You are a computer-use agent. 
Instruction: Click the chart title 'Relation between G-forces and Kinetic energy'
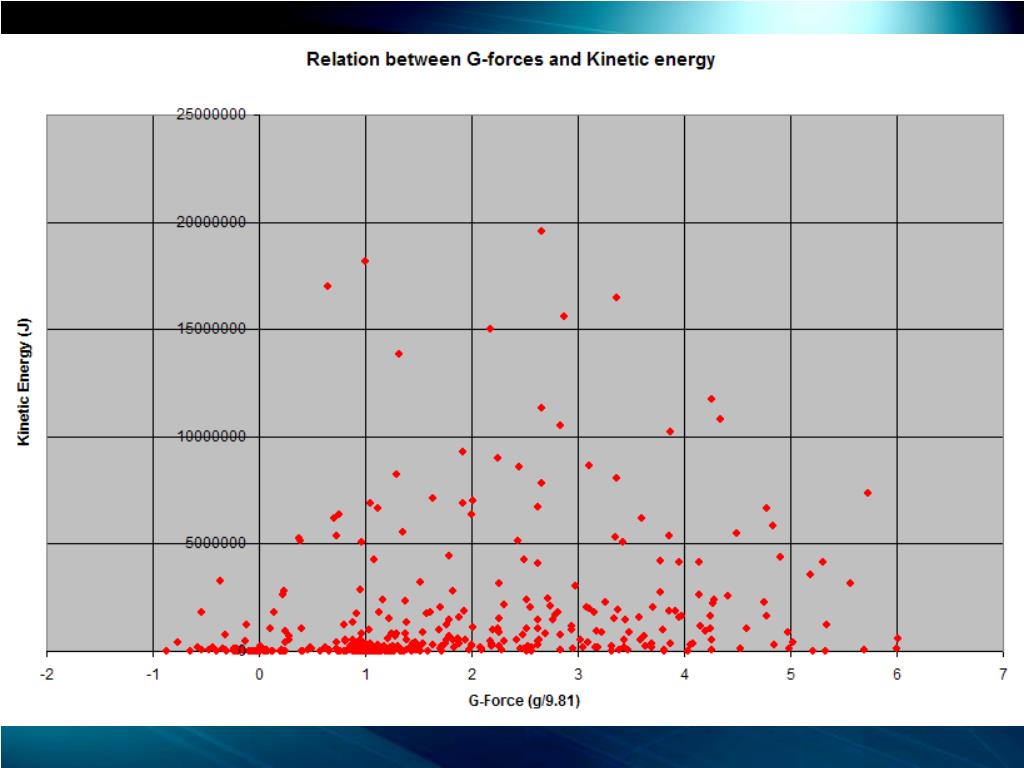click(511, 59)
